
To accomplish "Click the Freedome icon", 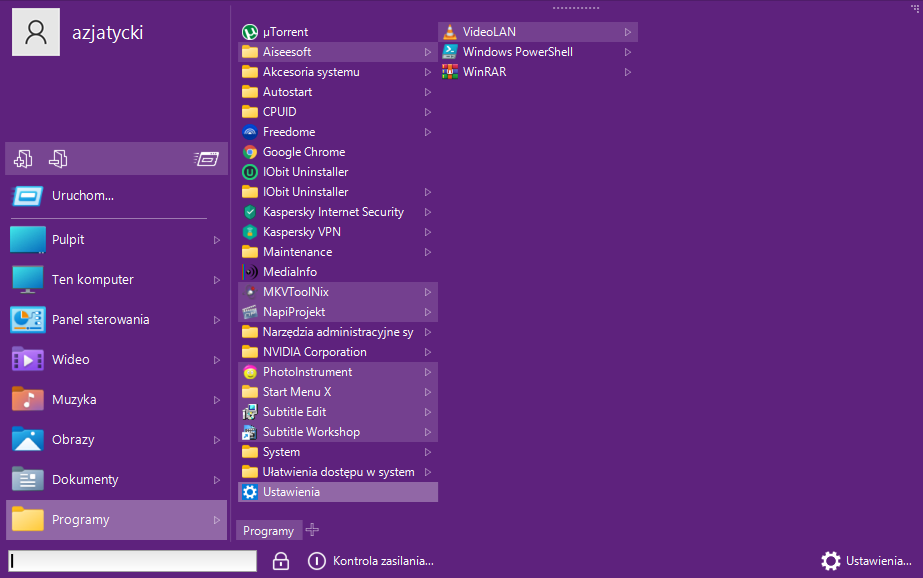I will pyautogui.click(x=250, y=132).
